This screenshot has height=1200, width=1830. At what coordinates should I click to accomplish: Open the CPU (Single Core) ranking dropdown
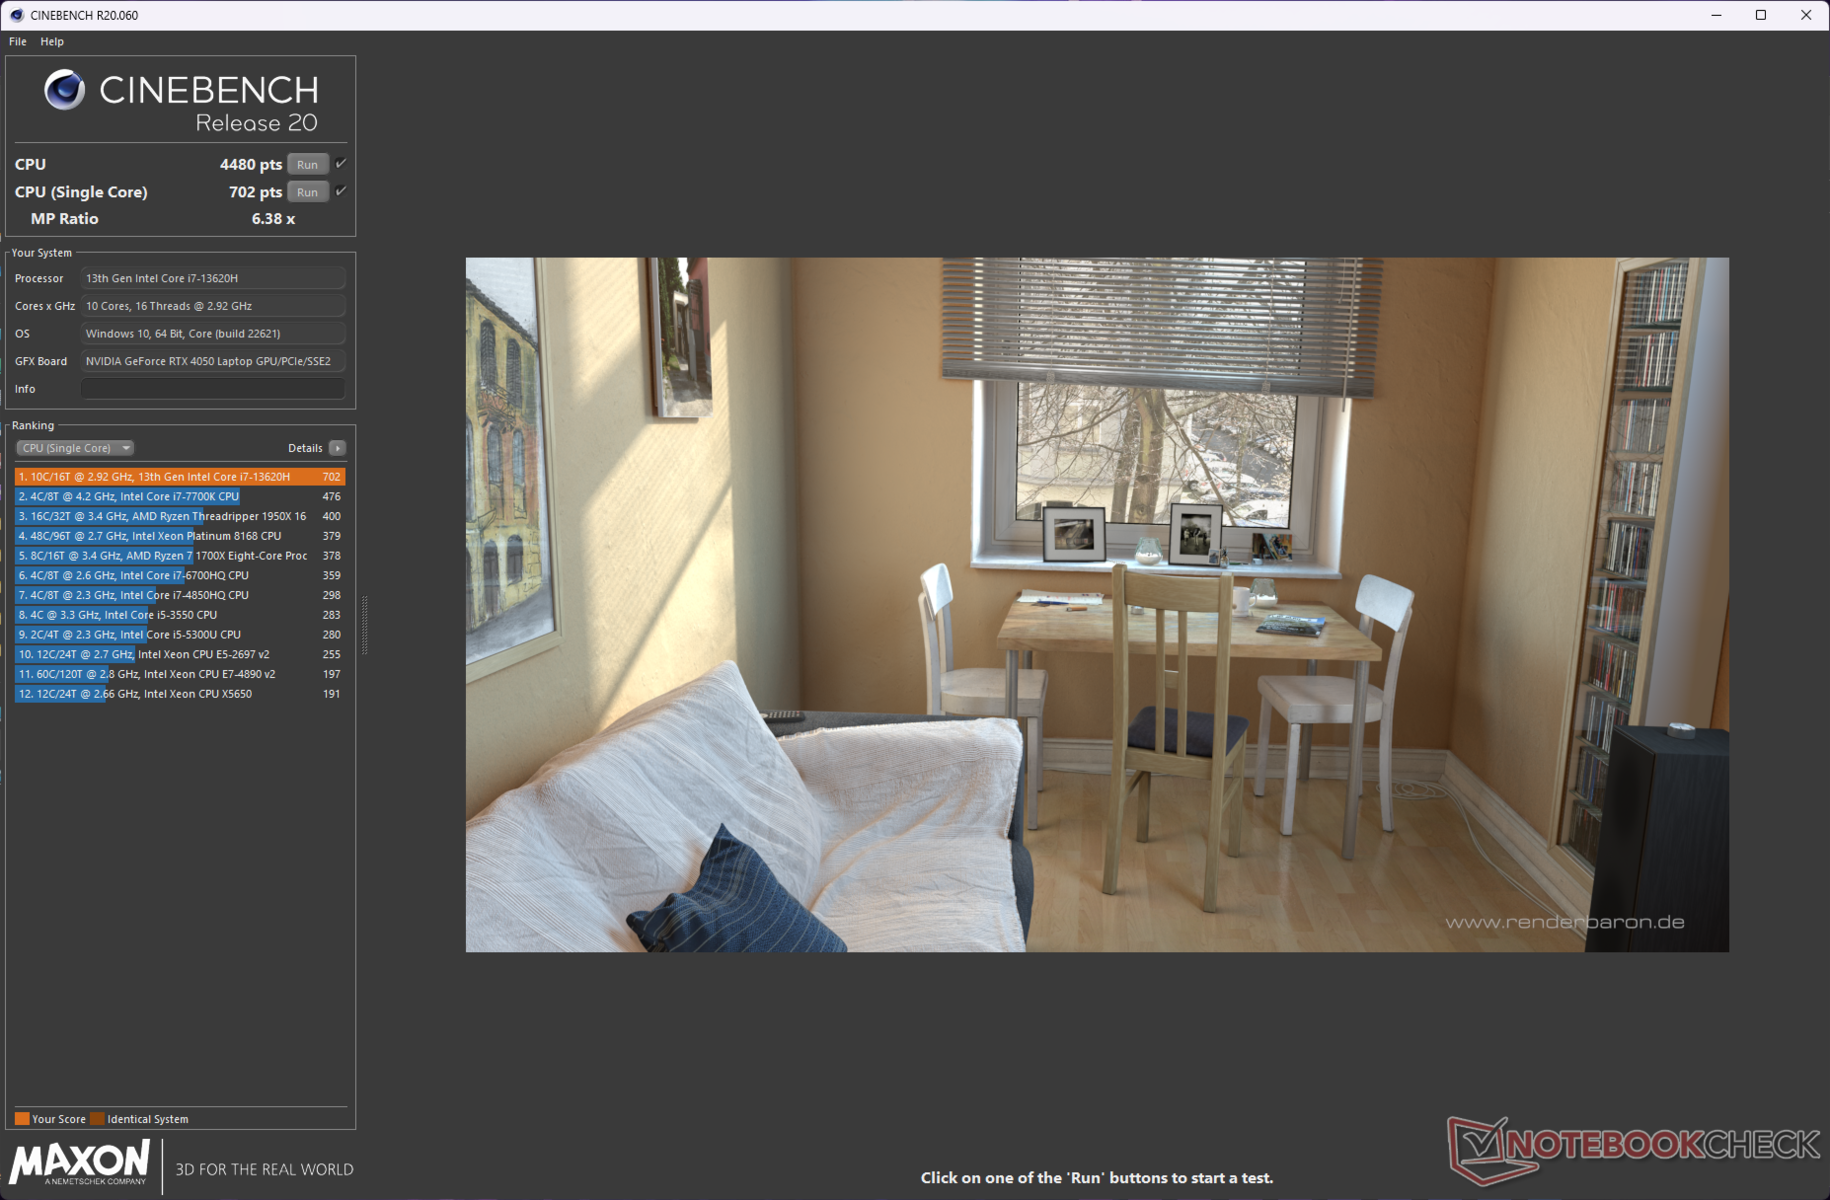coord(75,448)
